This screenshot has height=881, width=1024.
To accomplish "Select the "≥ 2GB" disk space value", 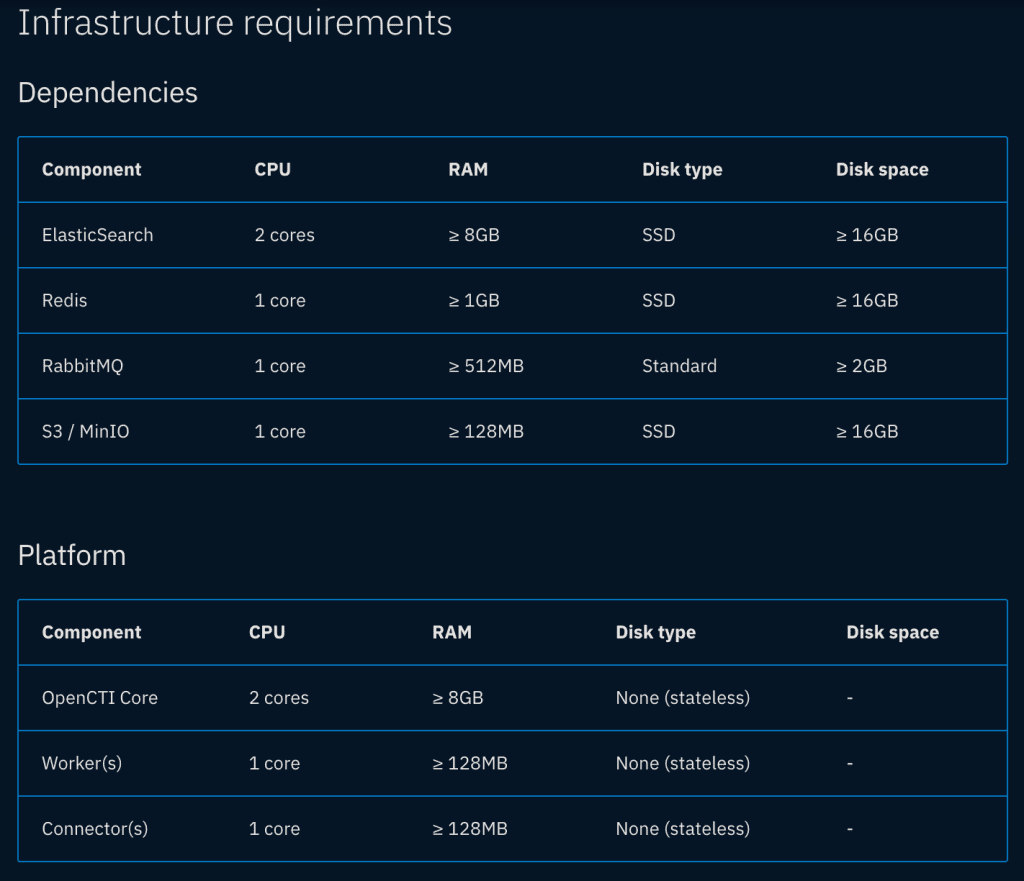I will point(861,366).
